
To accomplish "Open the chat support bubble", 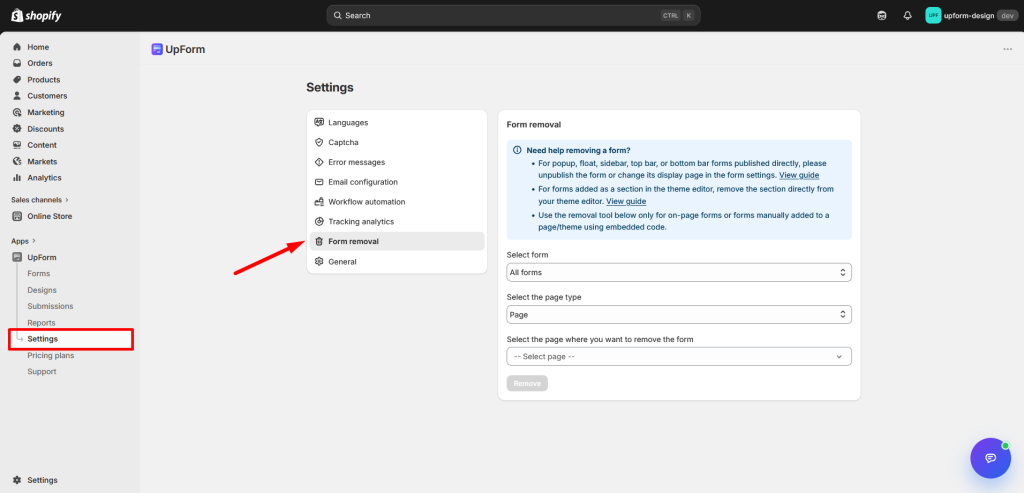I will (991, 458).
